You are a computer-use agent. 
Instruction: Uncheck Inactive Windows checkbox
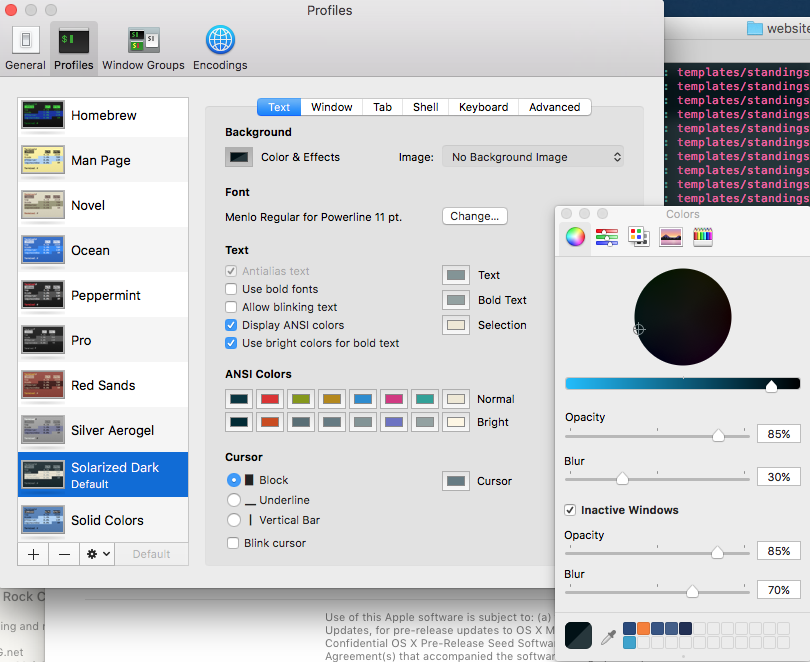(x=570, y=510)
